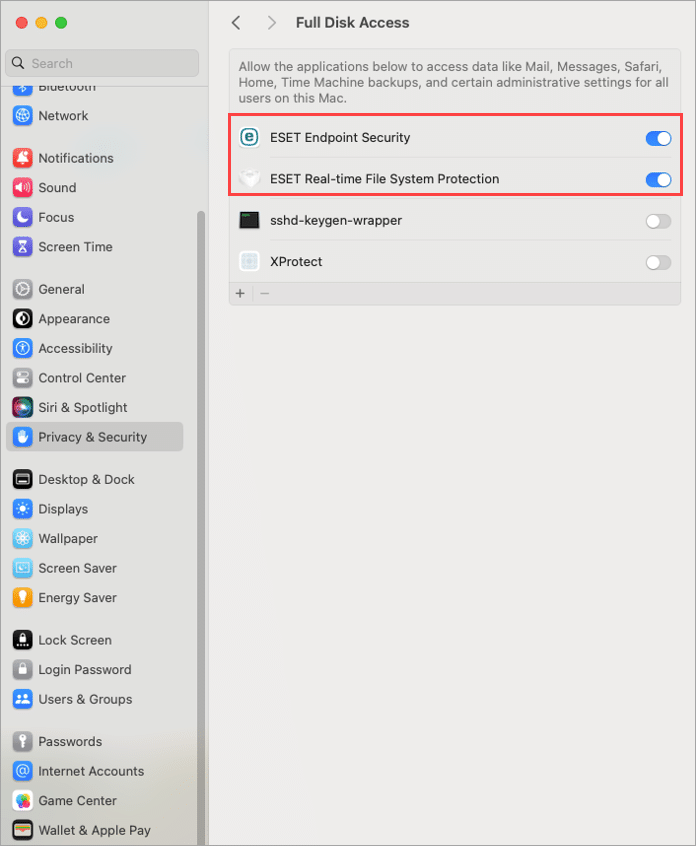696x846 pixels.
Task: Open Notifications settings label
Action: coord(76,159)
